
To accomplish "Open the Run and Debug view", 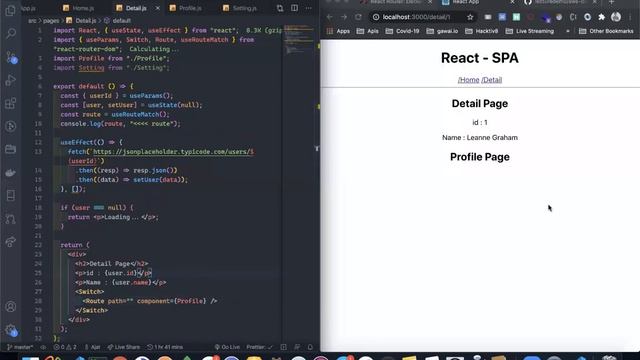I will (x=11, y=80).
